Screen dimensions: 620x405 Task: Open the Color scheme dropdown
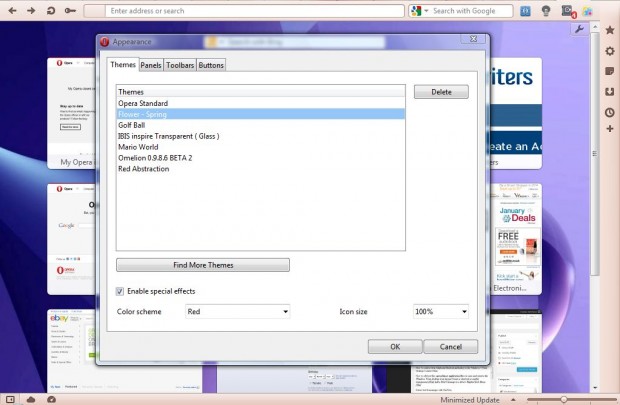[238, 312]
